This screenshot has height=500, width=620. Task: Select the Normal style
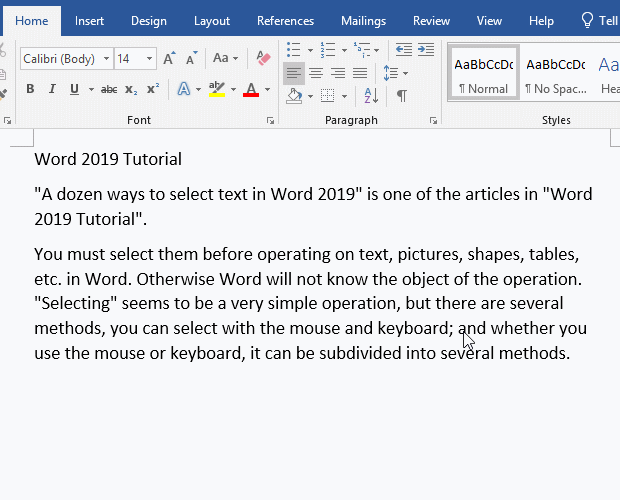pos(483,73)
